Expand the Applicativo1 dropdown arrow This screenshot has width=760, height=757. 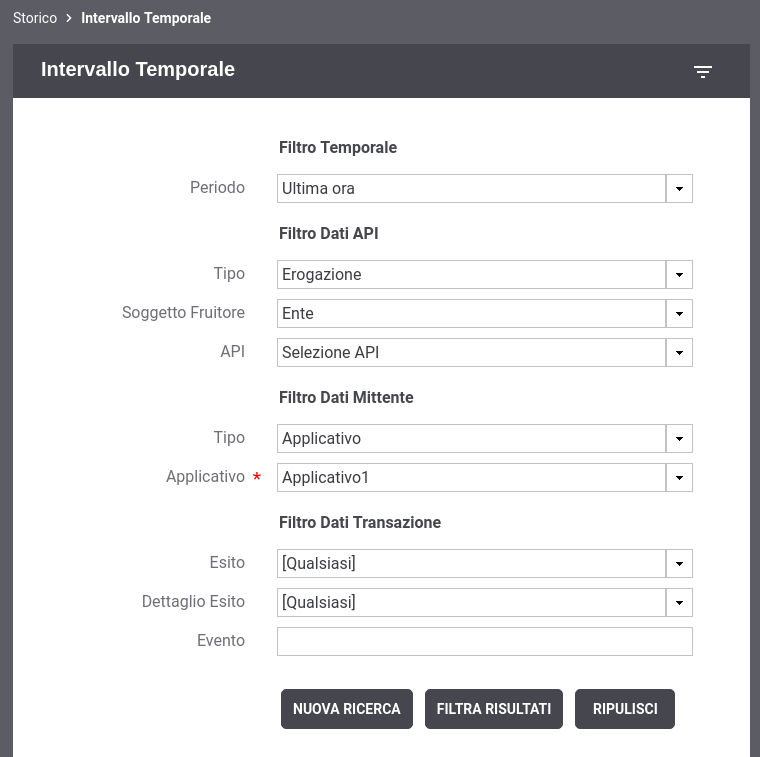[x=680, y=477]
